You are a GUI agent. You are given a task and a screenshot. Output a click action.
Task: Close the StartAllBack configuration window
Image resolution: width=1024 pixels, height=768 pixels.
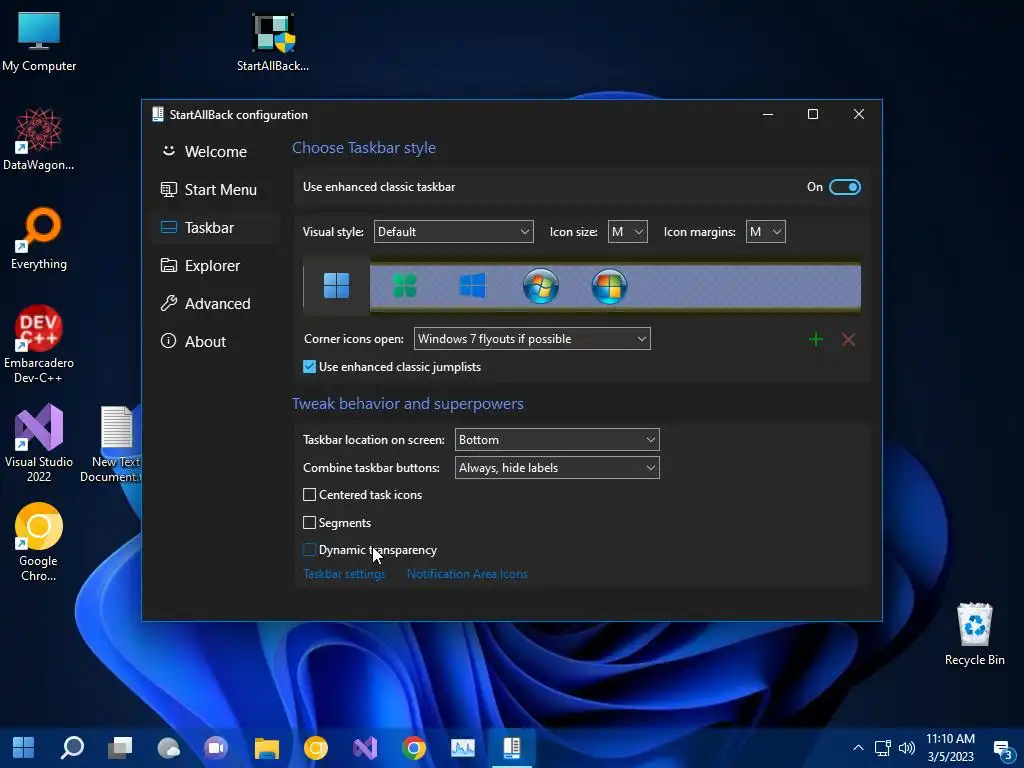tap(859, 114)
